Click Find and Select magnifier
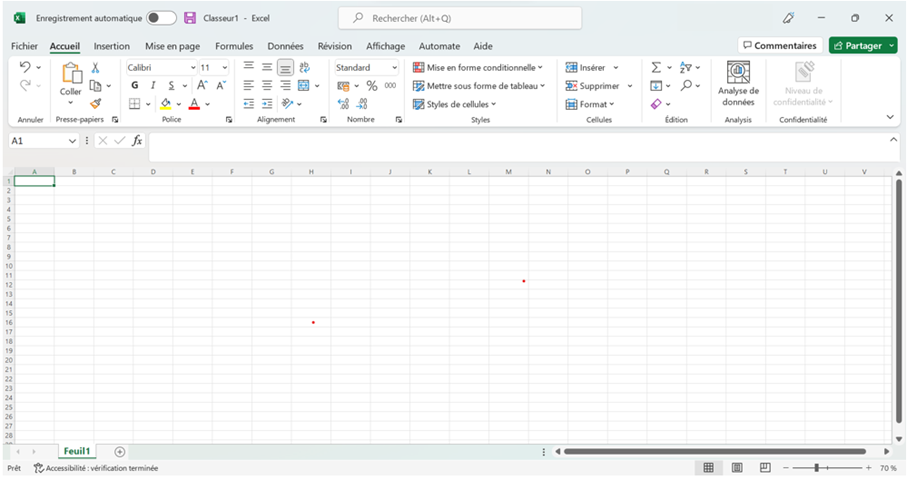This screenshot has width=907, height=480. click(x=686, y=86)
